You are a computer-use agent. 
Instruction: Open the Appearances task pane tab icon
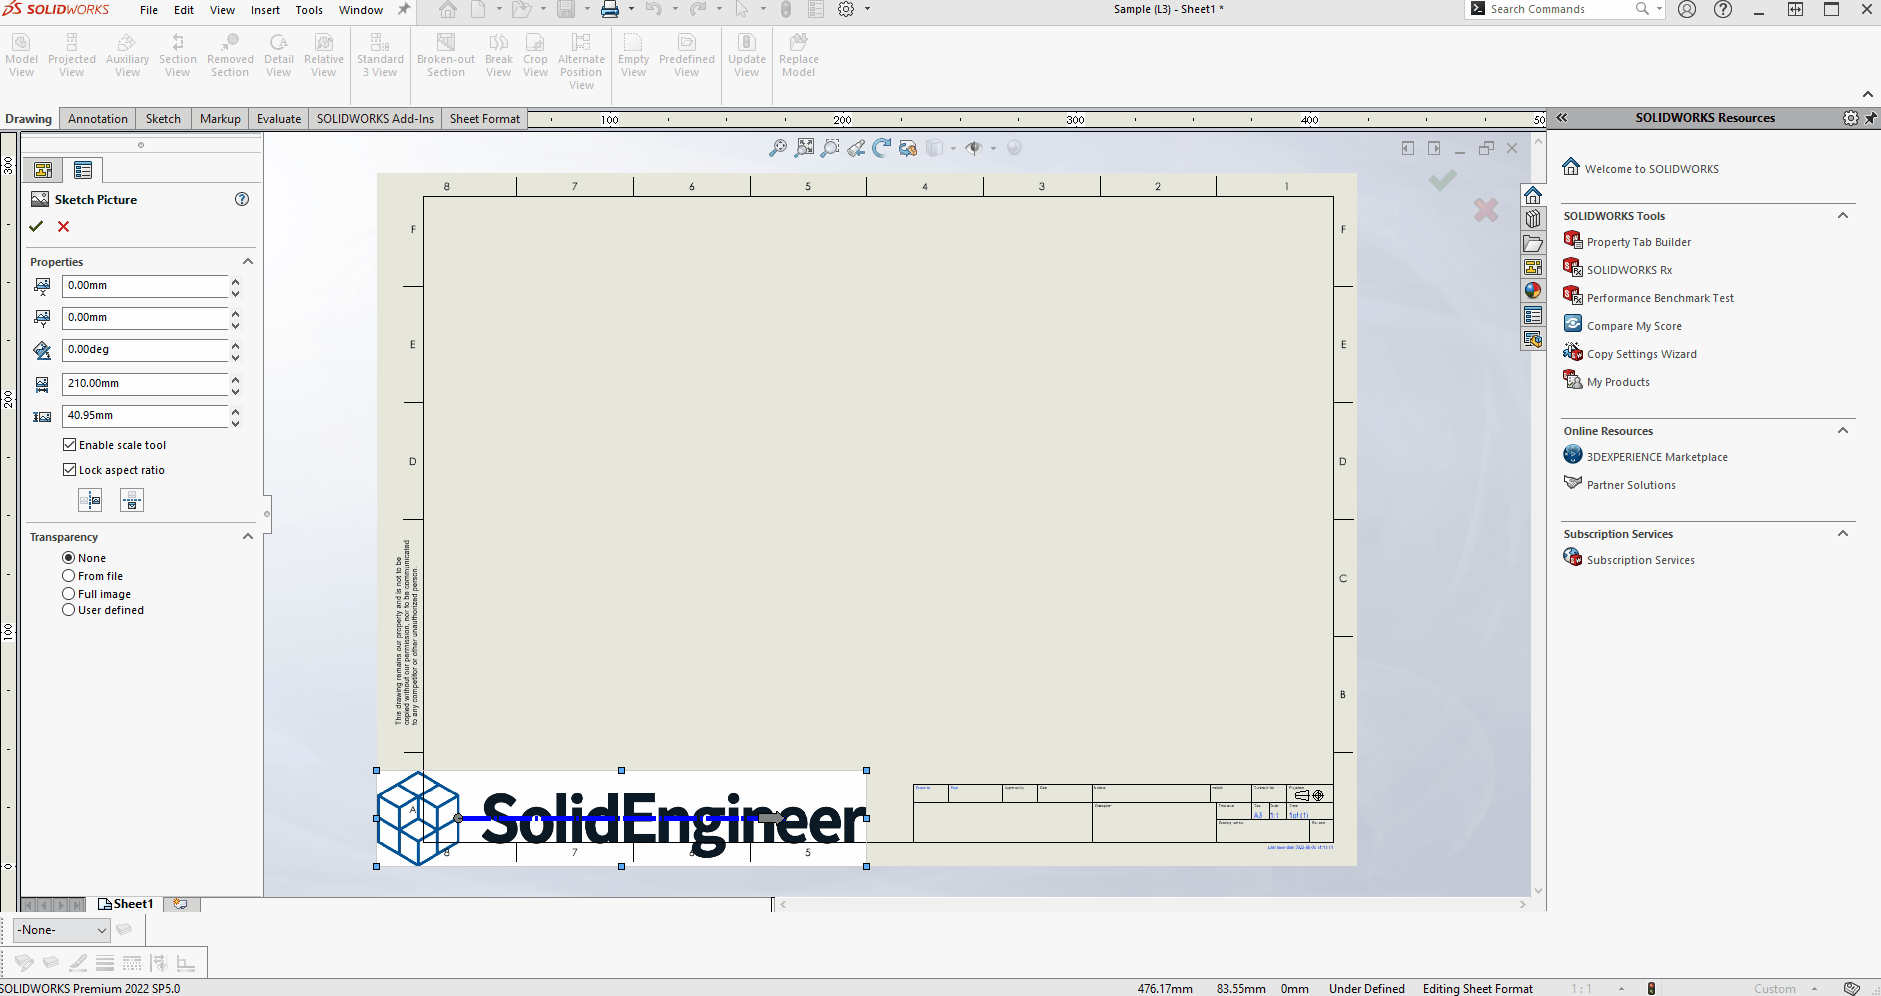(1533, 291)
